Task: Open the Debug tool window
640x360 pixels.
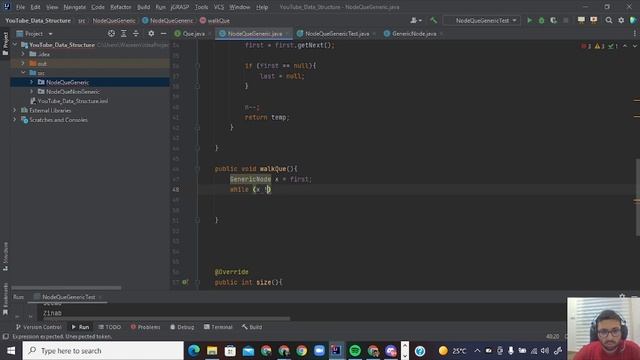Action: (x=182, y=327)
